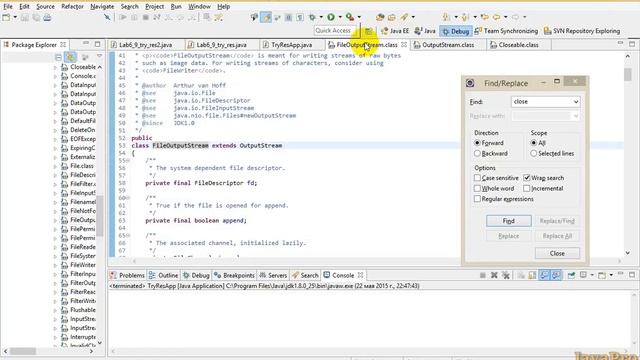Click Package Explorer vertical scrollbar thumb
Viewport: 640px width, 360px height.
99,216
